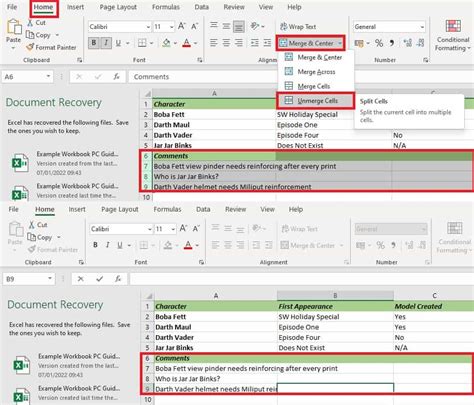The height and width of the screenshot is (405, 474).
Task: Top align cell content in upper ribbon
Action: [x=214, y=26]
